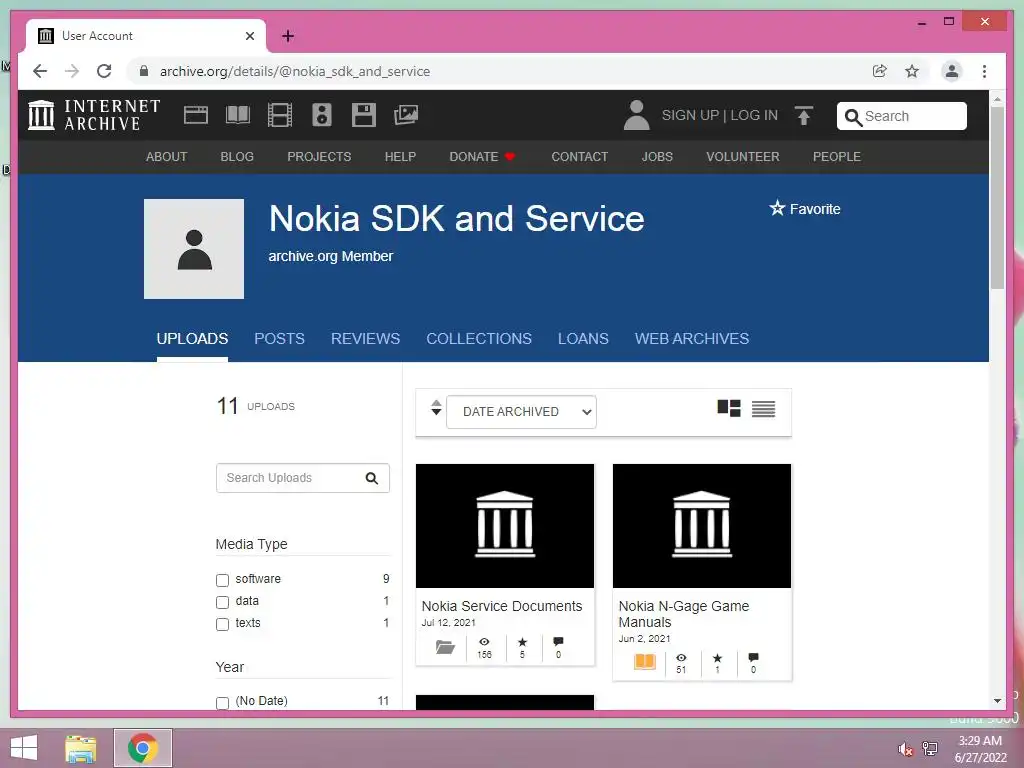Click the favorites star on Nokia Service Documents
The width and height of the screenshot is (1024, 768).
[522, 642]
